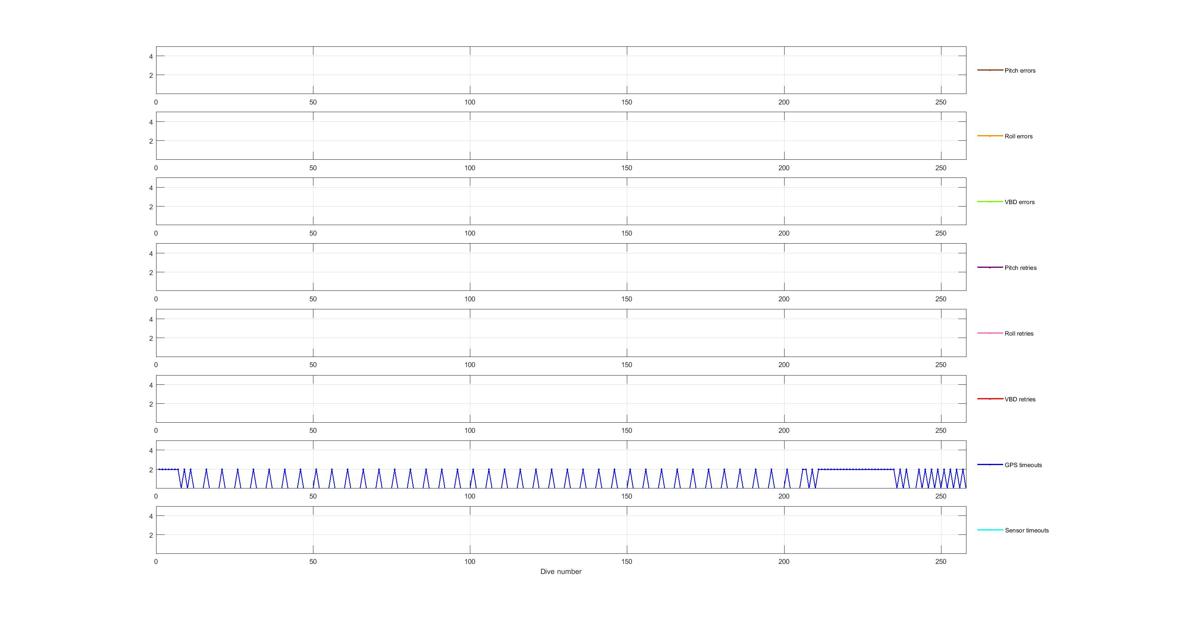Image resolution: width=1200 pixels, height=622 pixels.
Task: Click the green VBD errors legend line
Action: (x=990, y=202)
